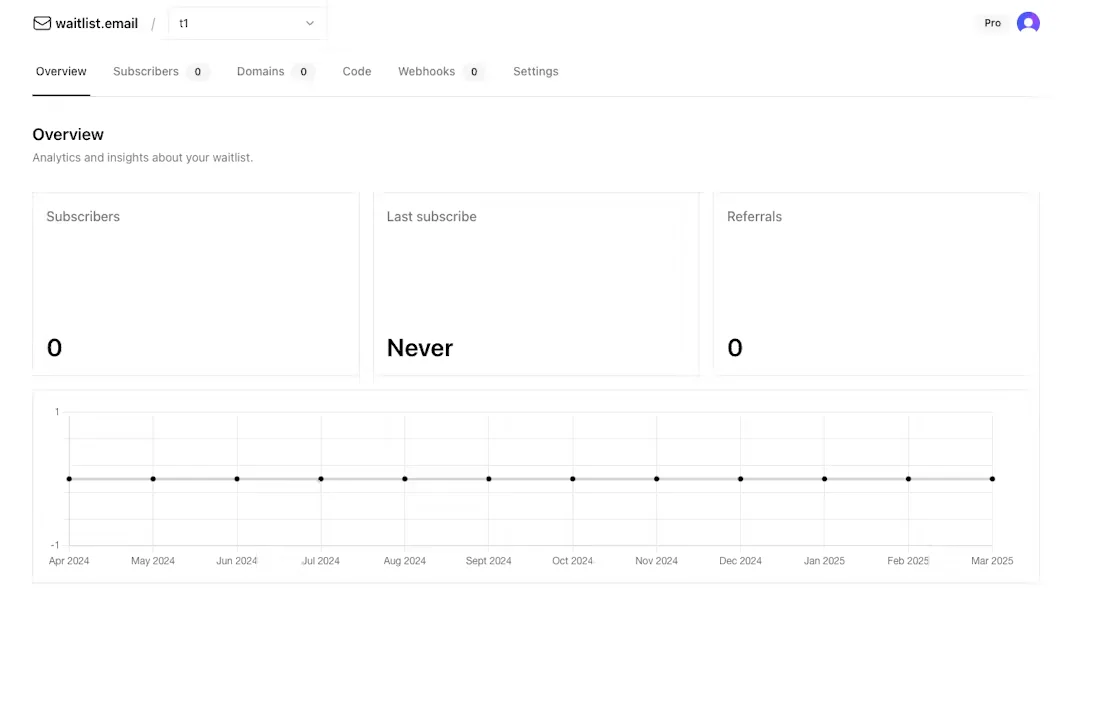This screenshot has height=716, width=1100.
Task: Open the t1 waitlist selector dropdown
Action: (x=246, y=22)
